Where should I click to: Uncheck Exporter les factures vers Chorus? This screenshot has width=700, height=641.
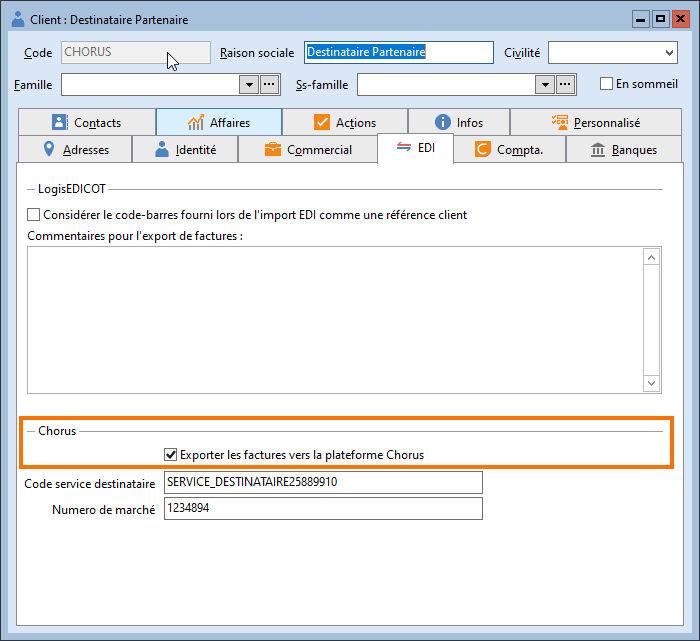click(171, 454)
